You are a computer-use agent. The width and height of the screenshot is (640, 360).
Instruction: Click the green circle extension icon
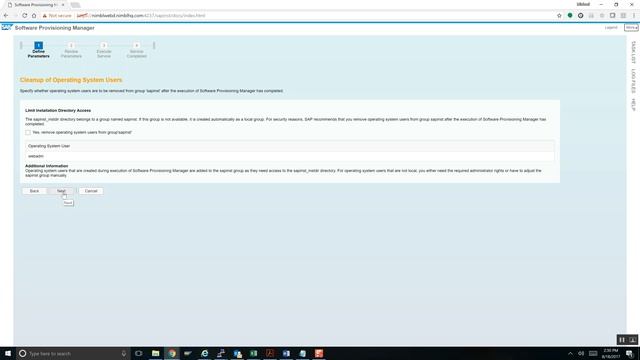[x=570, y=16]
